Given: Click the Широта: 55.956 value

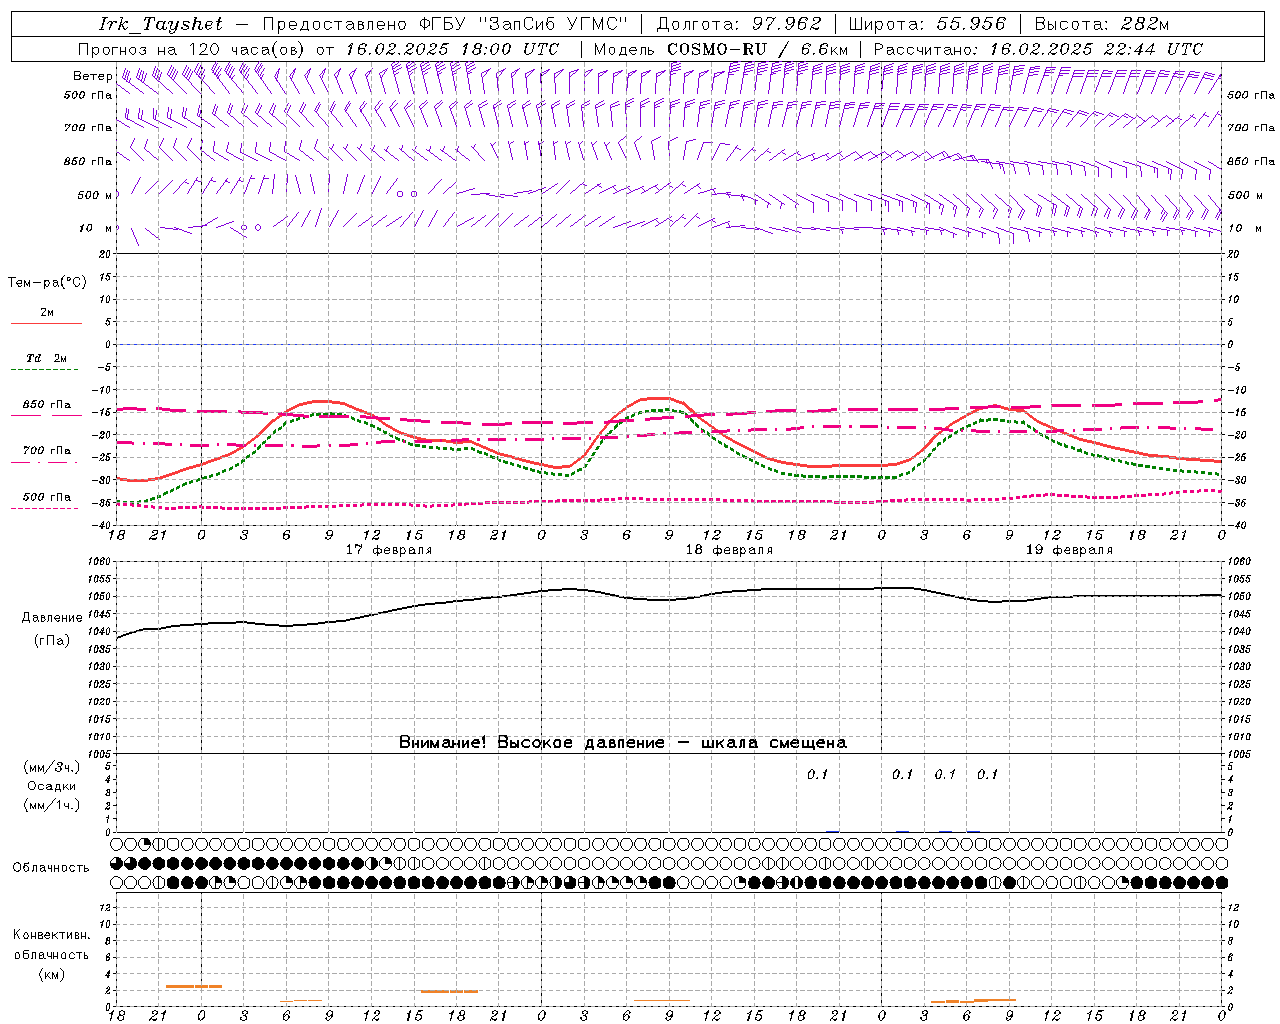Looking at the screenshot, I should [x=927, y=24].
